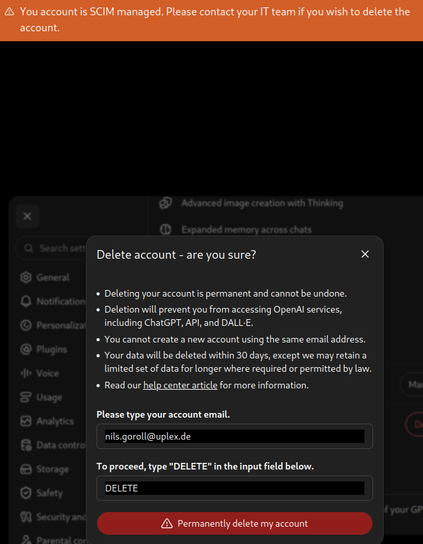The width and height of the screenshot is (423, 544).
Task: Focus the account email input field
Action: 235,436
